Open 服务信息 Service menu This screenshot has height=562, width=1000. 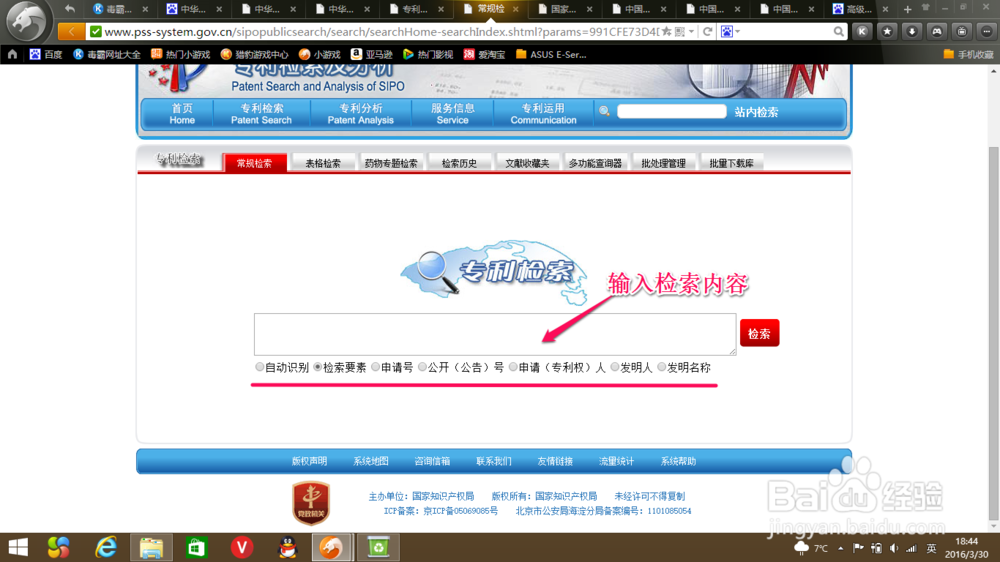tap(453, 114)
